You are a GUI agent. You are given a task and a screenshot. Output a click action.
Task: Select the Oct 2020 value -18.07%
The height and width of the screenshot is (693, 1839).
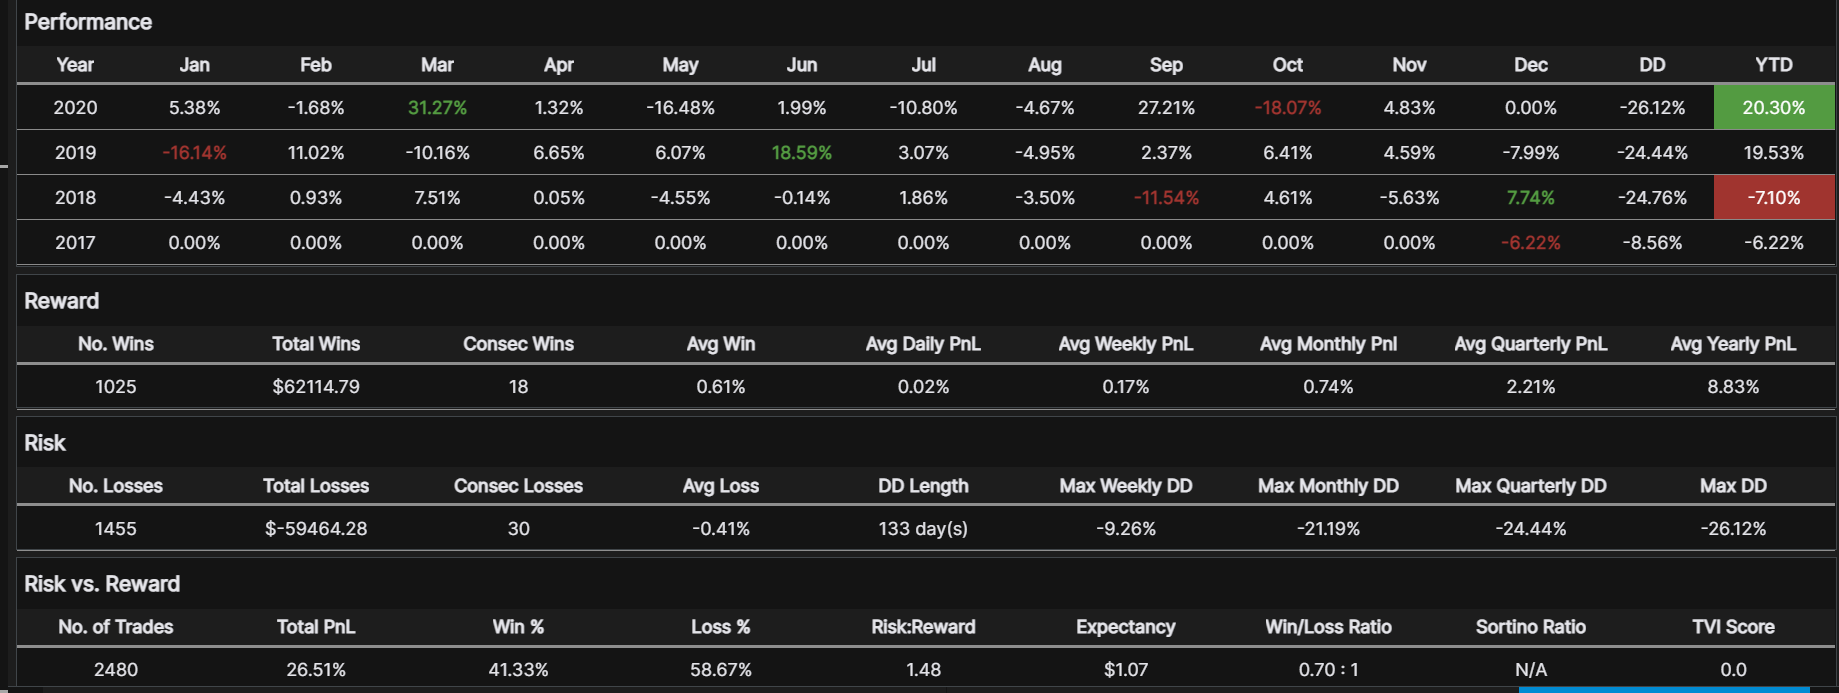1287,108
